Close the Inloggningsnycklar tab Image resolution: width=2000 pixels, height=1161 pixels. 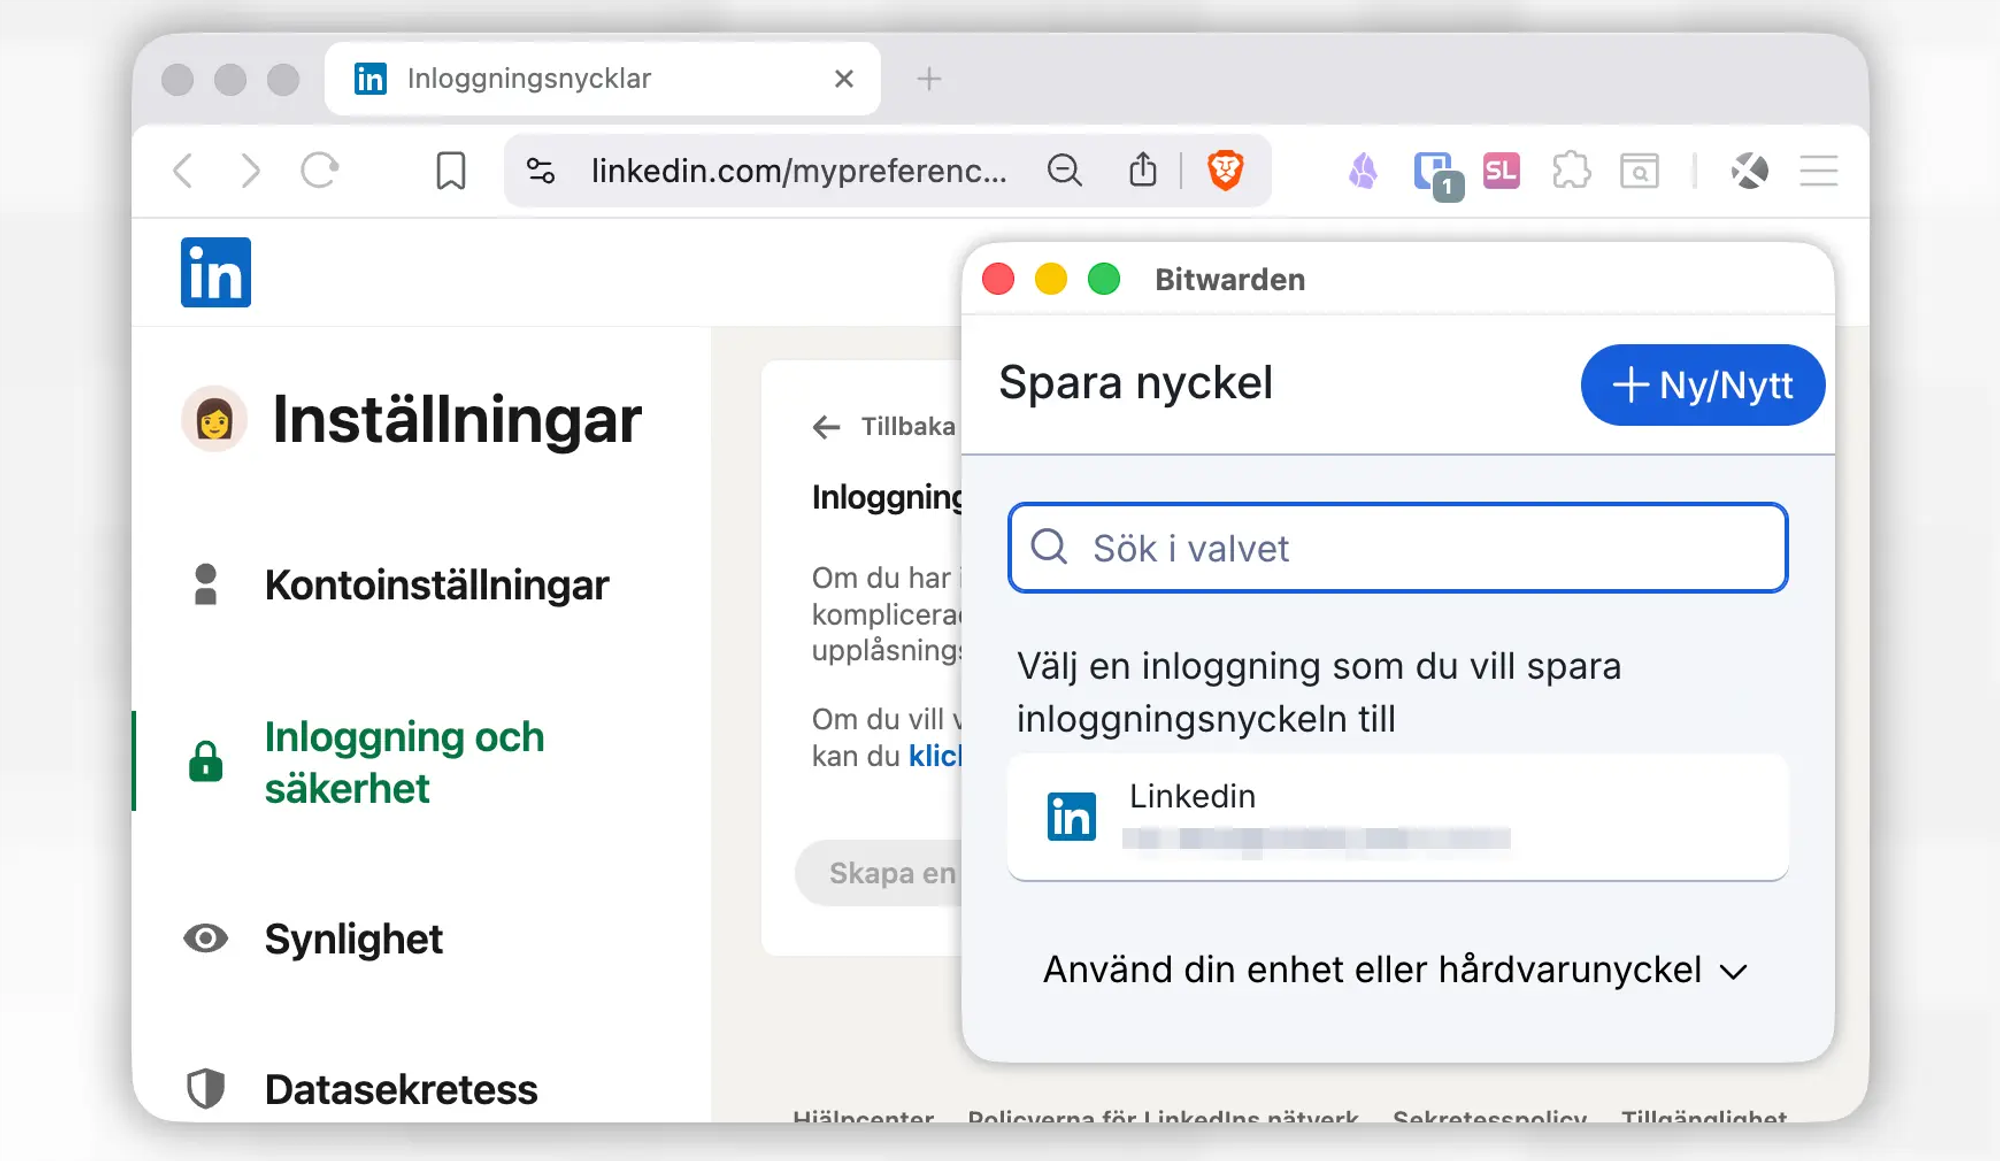844,78
